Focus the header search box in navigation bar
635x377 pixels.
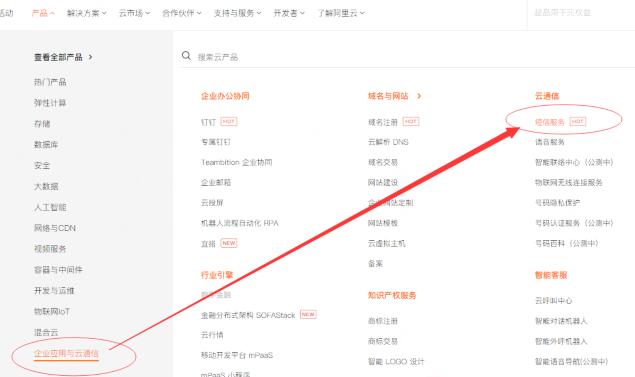[x=581, y=13]
